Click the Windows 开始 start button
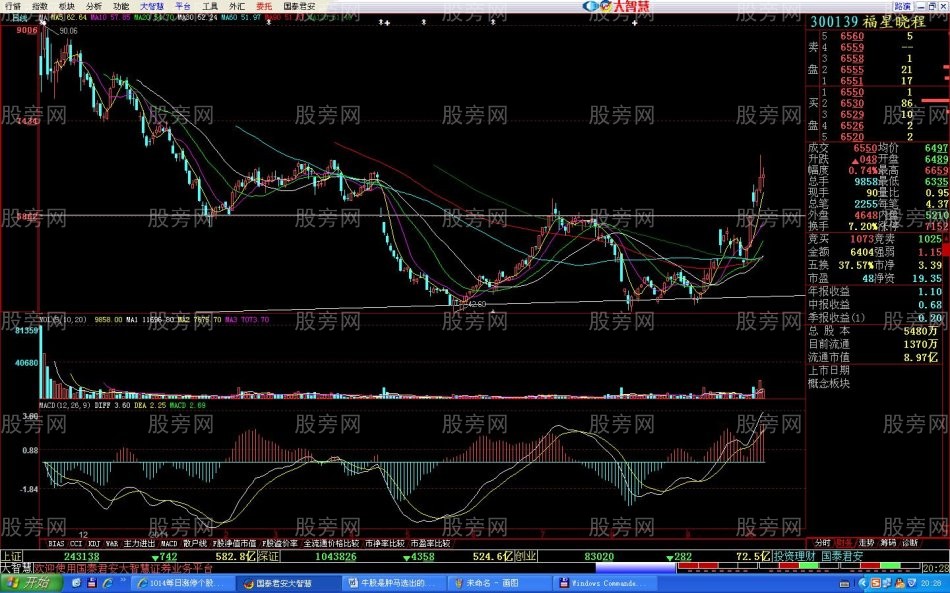 31,583
